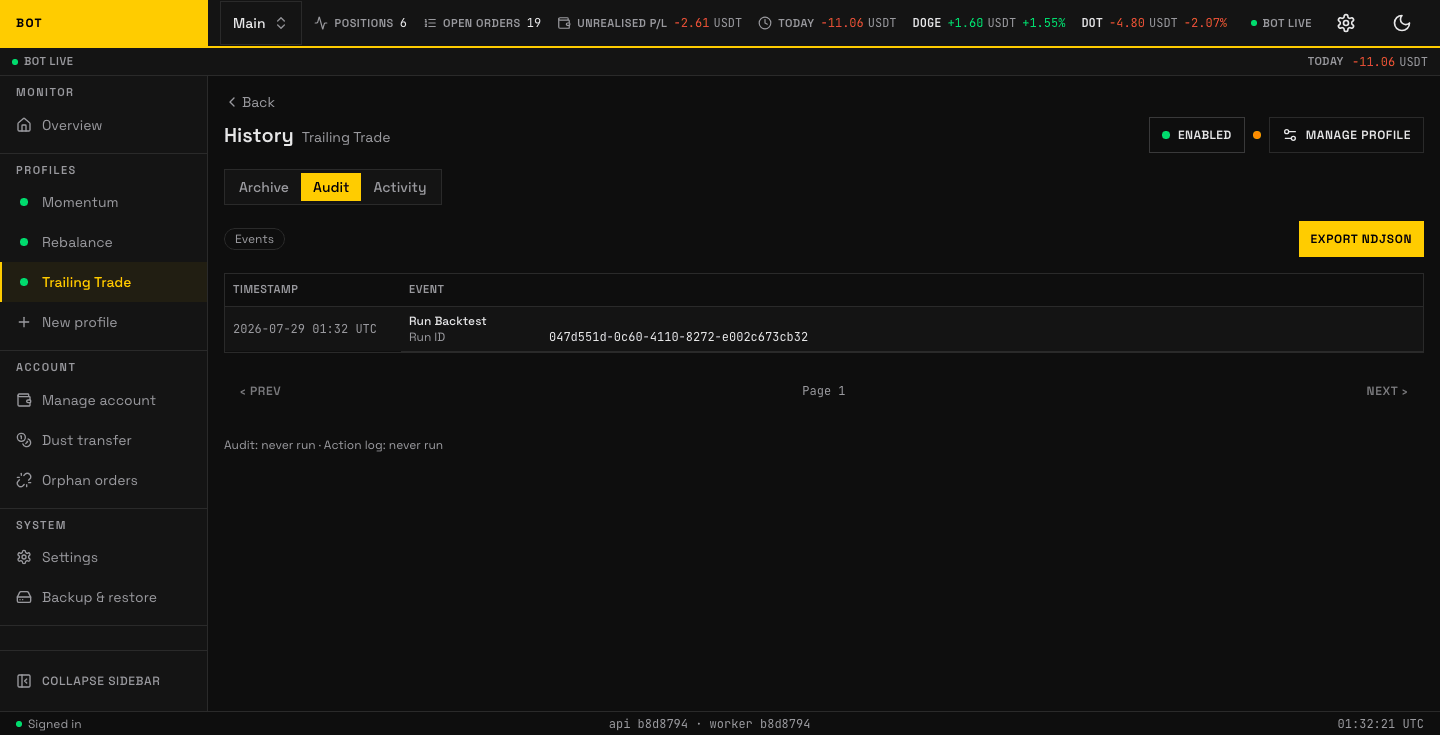Click the Run ID value 047d551d

(678, 337)
